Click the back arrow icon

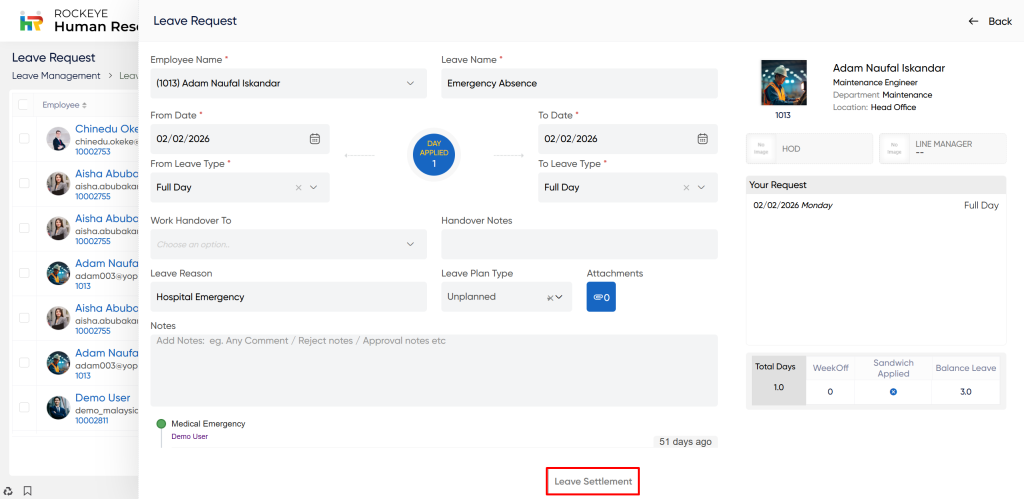click(x=973, y=21)
